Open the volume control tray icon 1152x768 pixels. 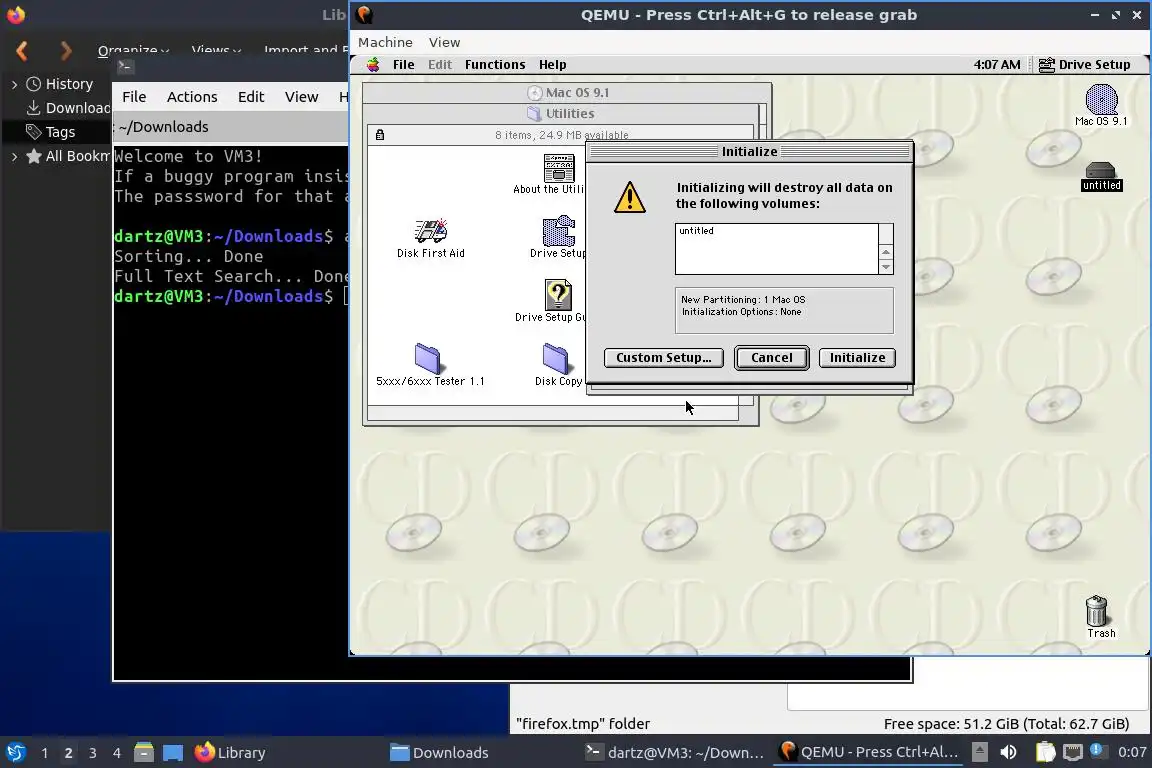pos(1009,752)
